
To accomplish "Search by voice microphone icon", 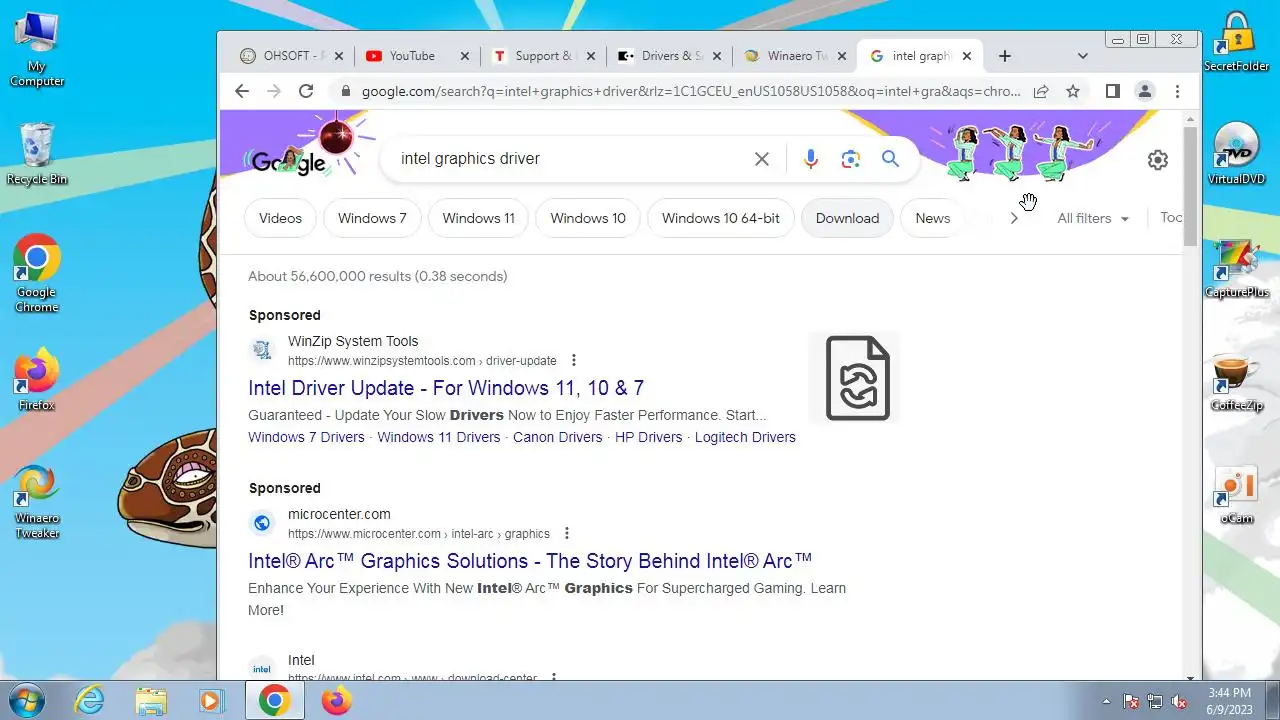I will [x=810, y=159].
